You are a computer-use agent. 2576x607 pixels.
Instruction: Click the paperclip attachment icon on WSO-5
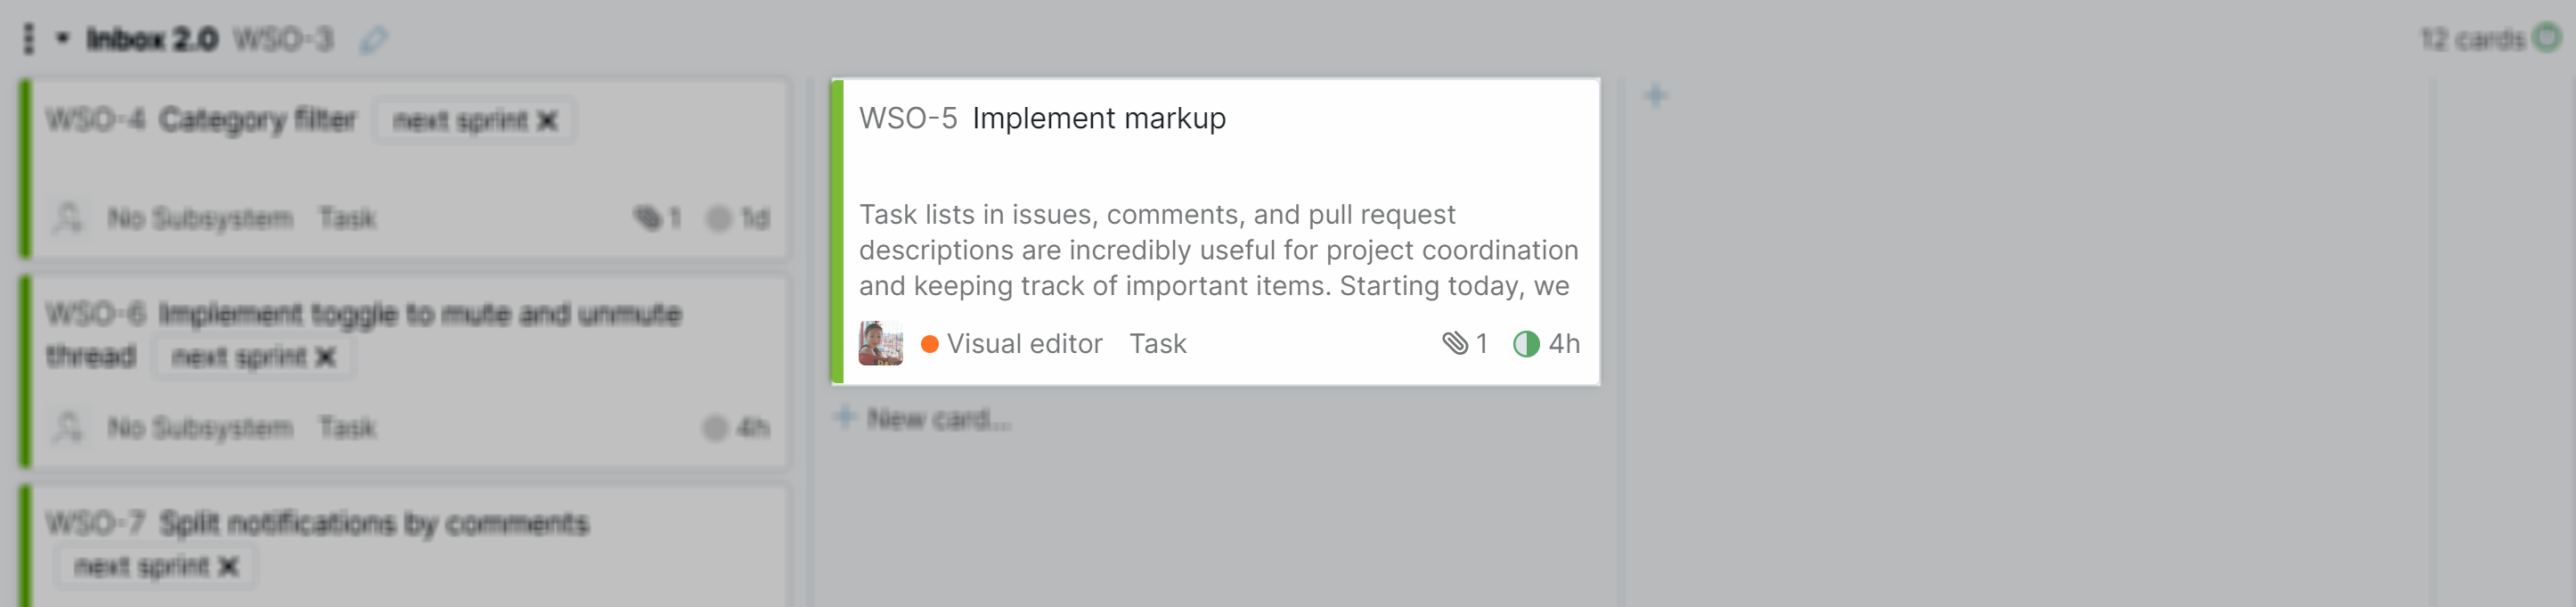click(x=1455, y=344)
